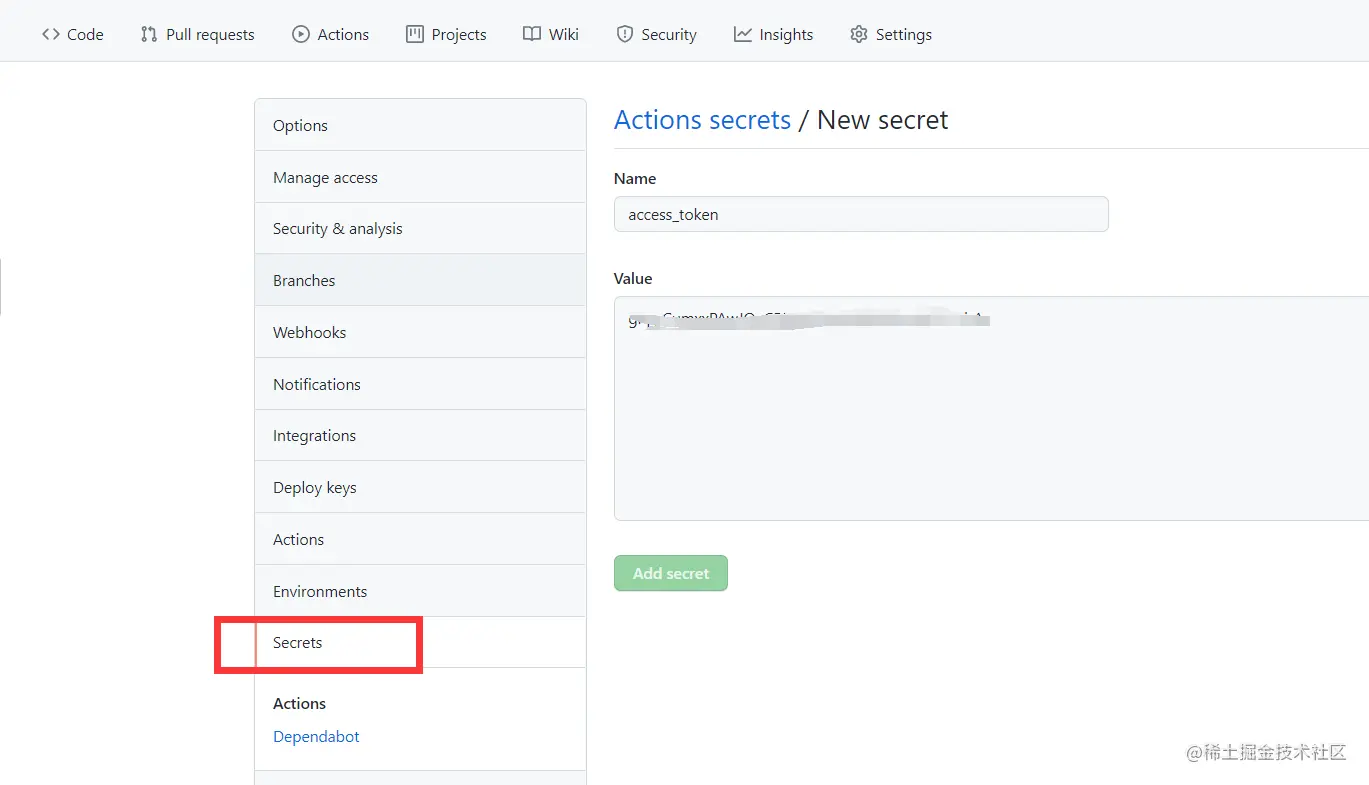
Task: Go to Security & analysis settings
Action: pyautogui.click(x=337, y=229)
